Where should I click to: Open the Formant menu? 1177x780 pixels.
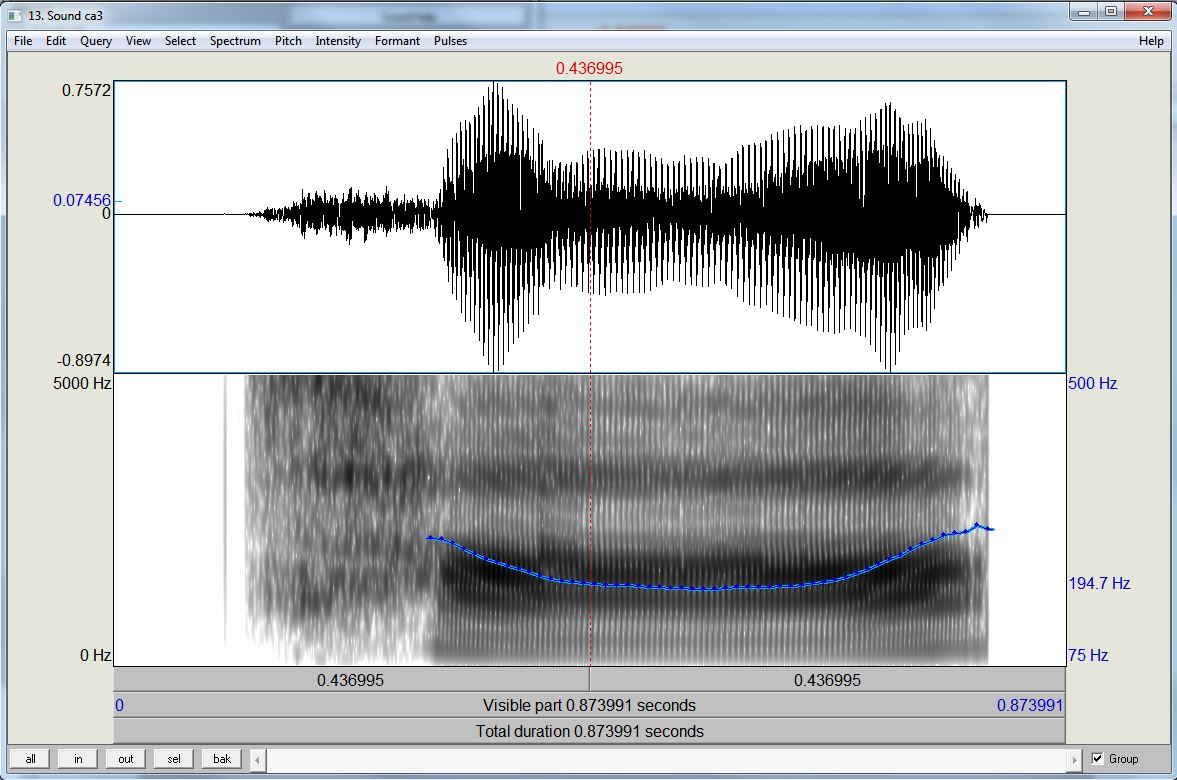(x=397, y=41)
